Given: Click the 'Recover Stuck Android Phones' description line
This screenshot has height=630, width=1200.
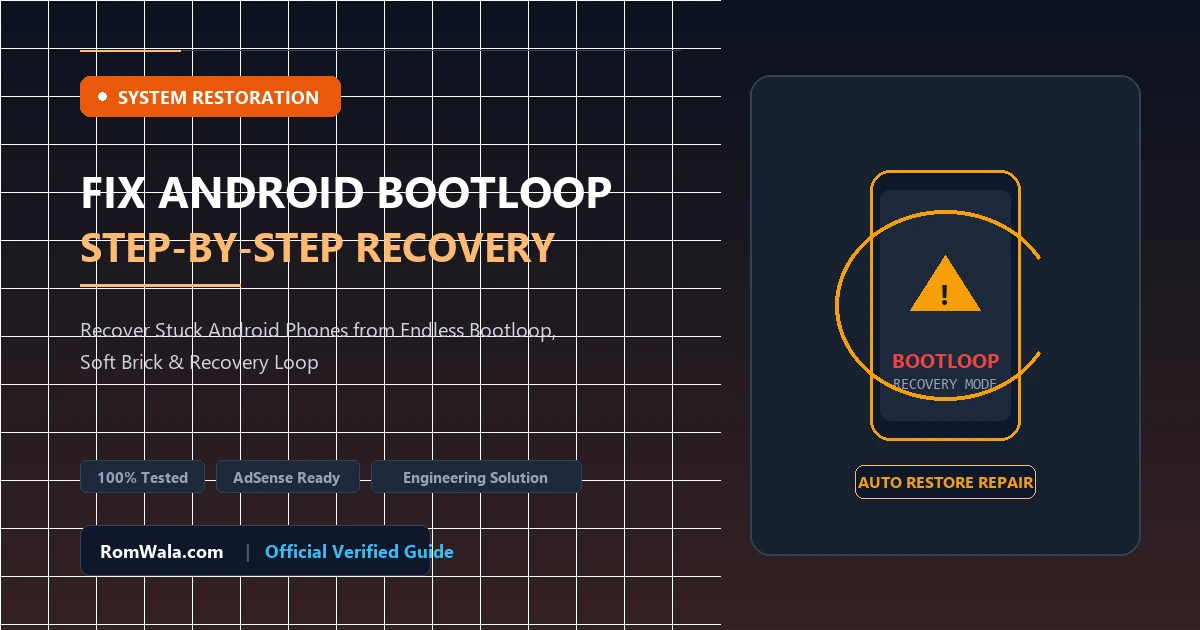Looking at the screenshot, I should (x=318, y=330).
